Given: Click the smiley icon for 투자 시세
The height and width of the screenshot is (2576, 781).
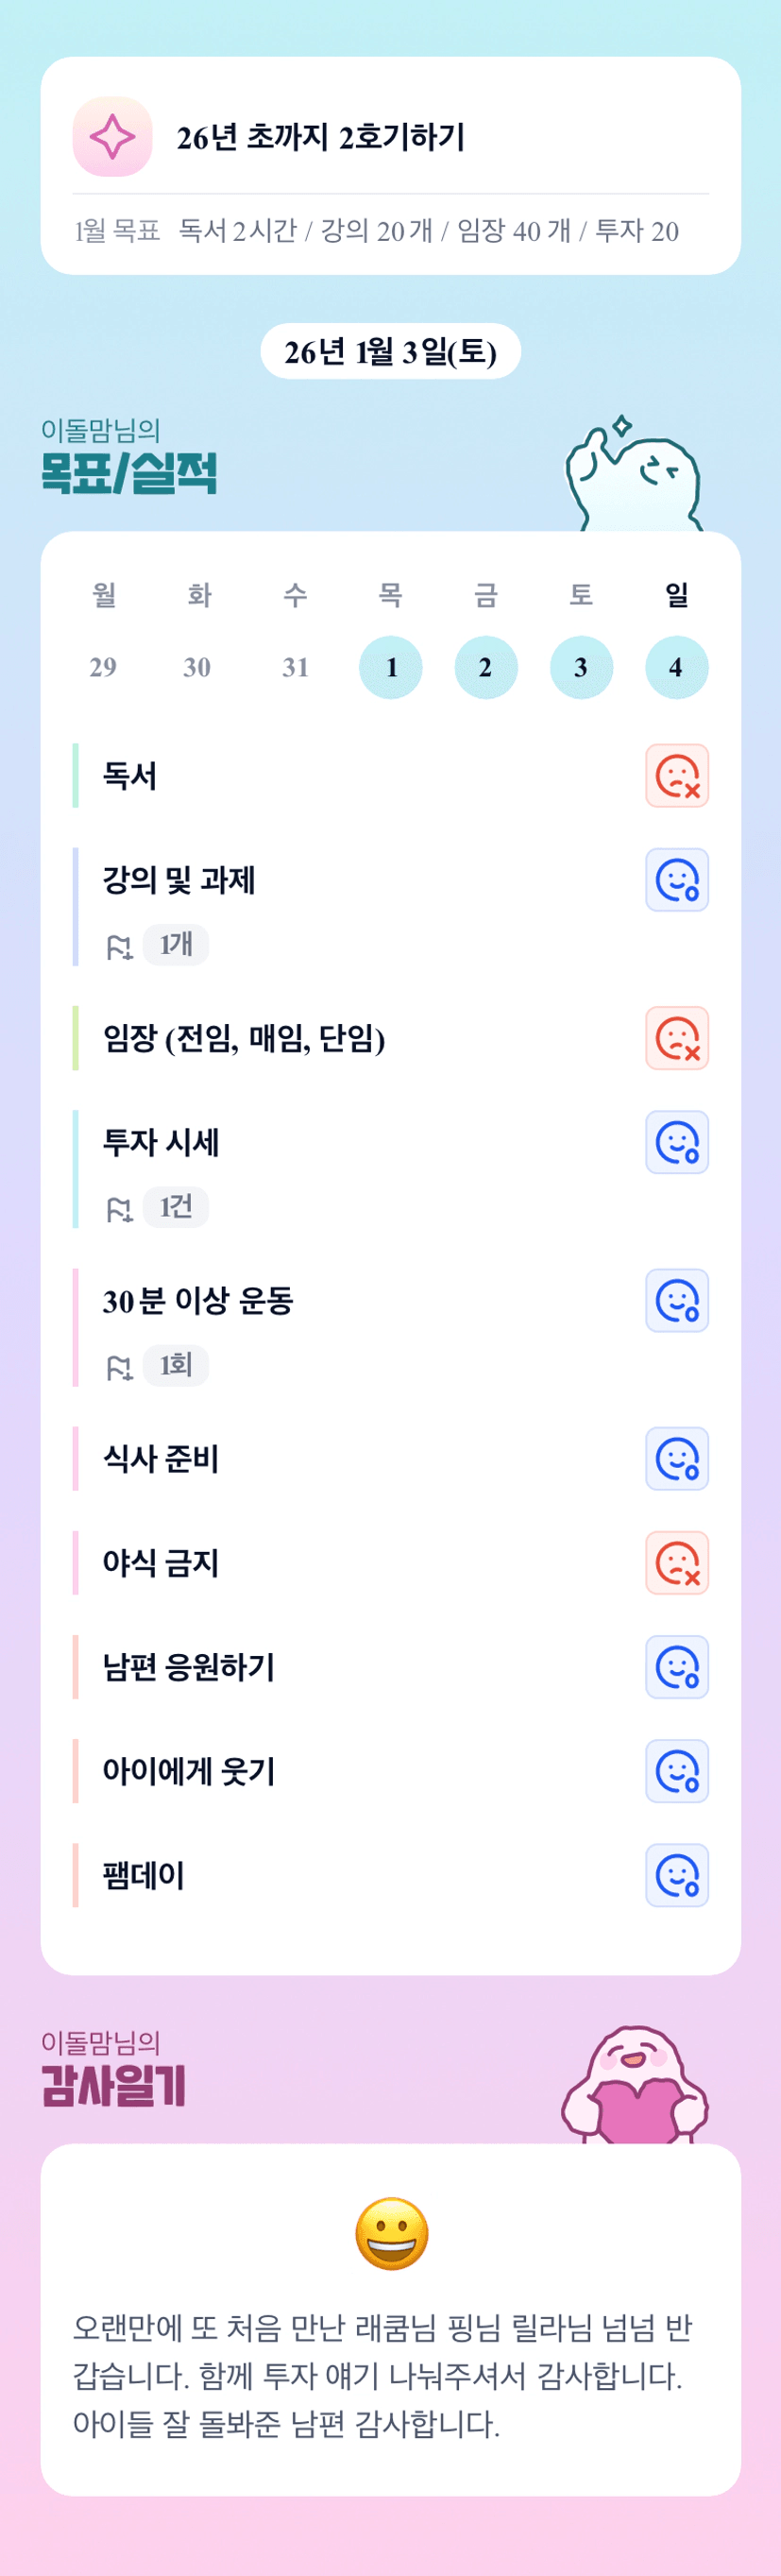Looking at the screenshot, I should [677, 1142].
